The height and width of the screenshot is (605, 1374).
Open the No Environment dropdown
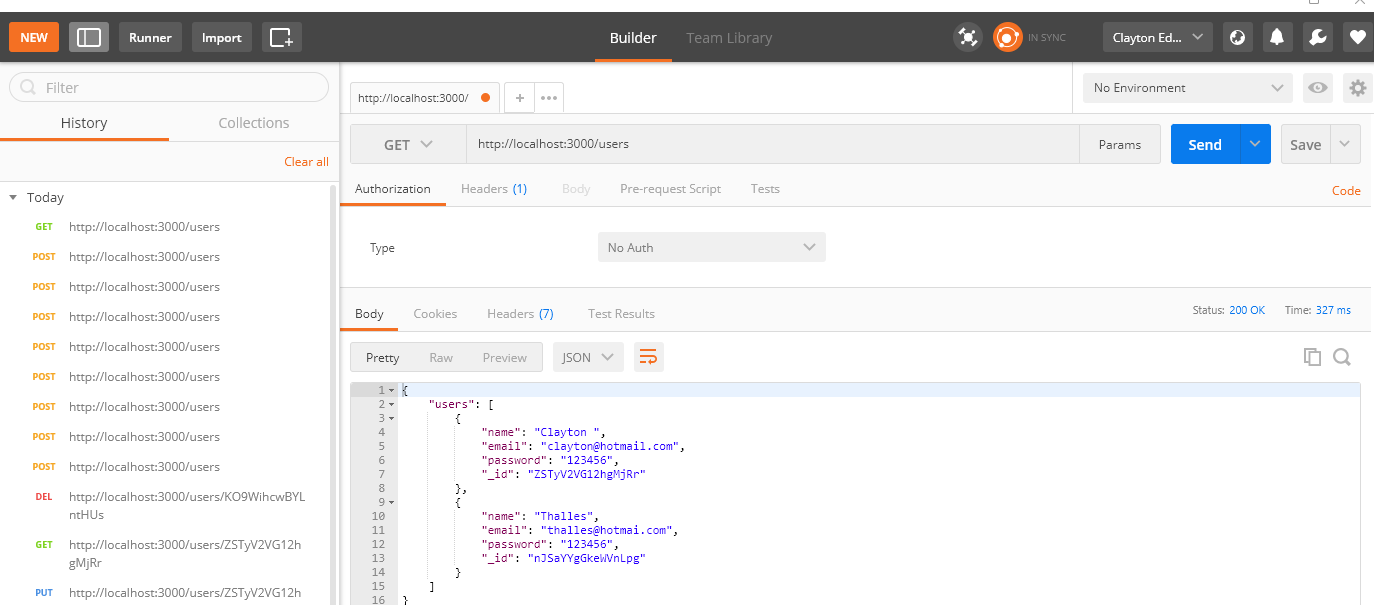[x=1186, y=88]
